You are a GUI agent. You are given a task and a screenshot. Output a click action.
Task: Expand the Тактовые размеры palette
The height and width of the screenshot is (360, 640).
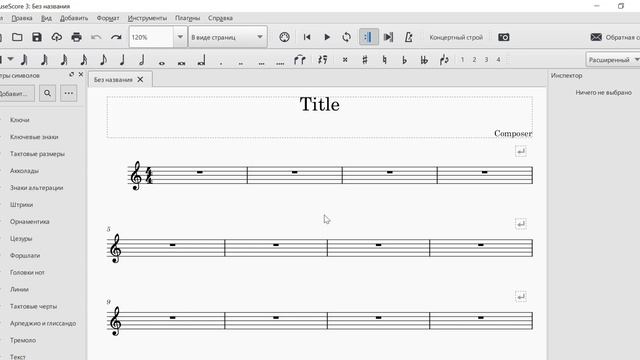point(37,154)
